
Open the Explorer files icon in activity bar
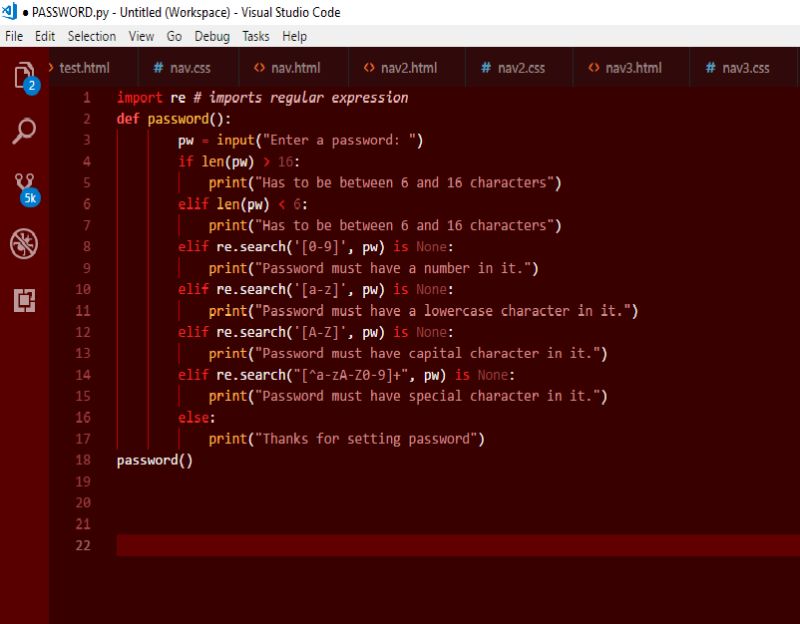(24, 76)
